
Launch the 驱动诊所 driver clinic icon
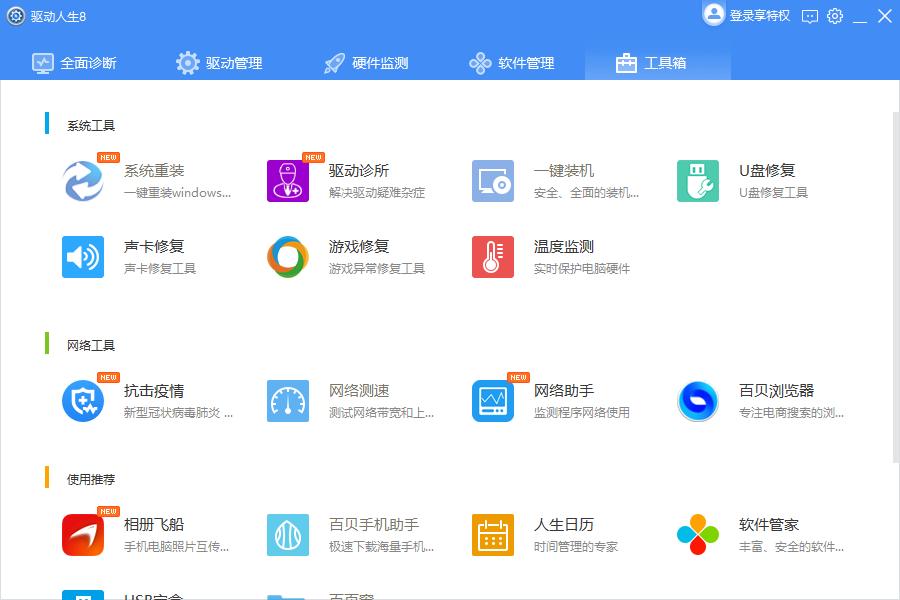(x=288, y=181)
